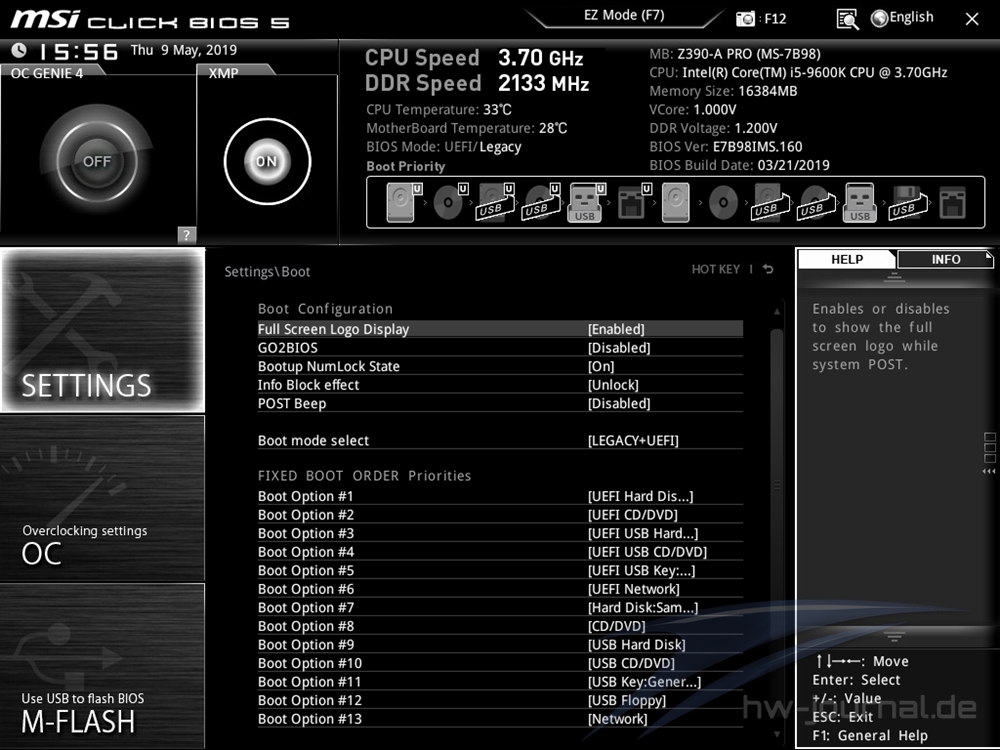
Task: Click the collapse arrows on the help panel edge
Action: [989, 471]
